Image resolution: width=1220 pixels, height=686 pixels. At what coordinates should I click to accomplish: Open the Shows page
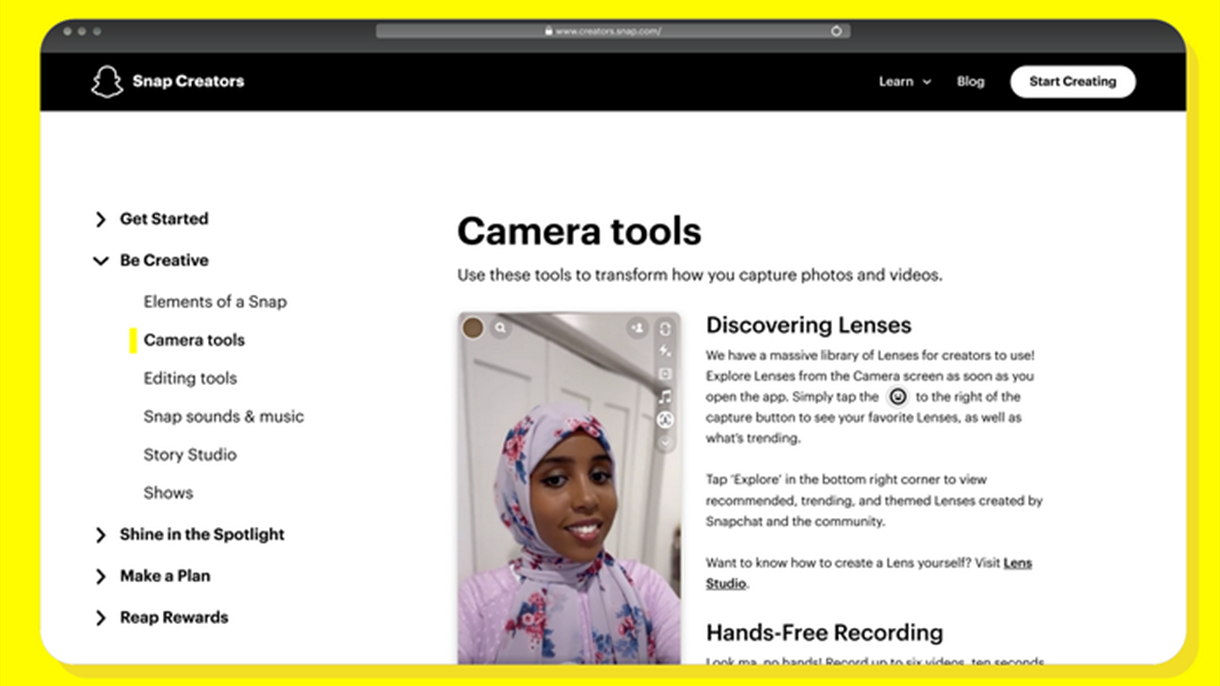point(168,492)
